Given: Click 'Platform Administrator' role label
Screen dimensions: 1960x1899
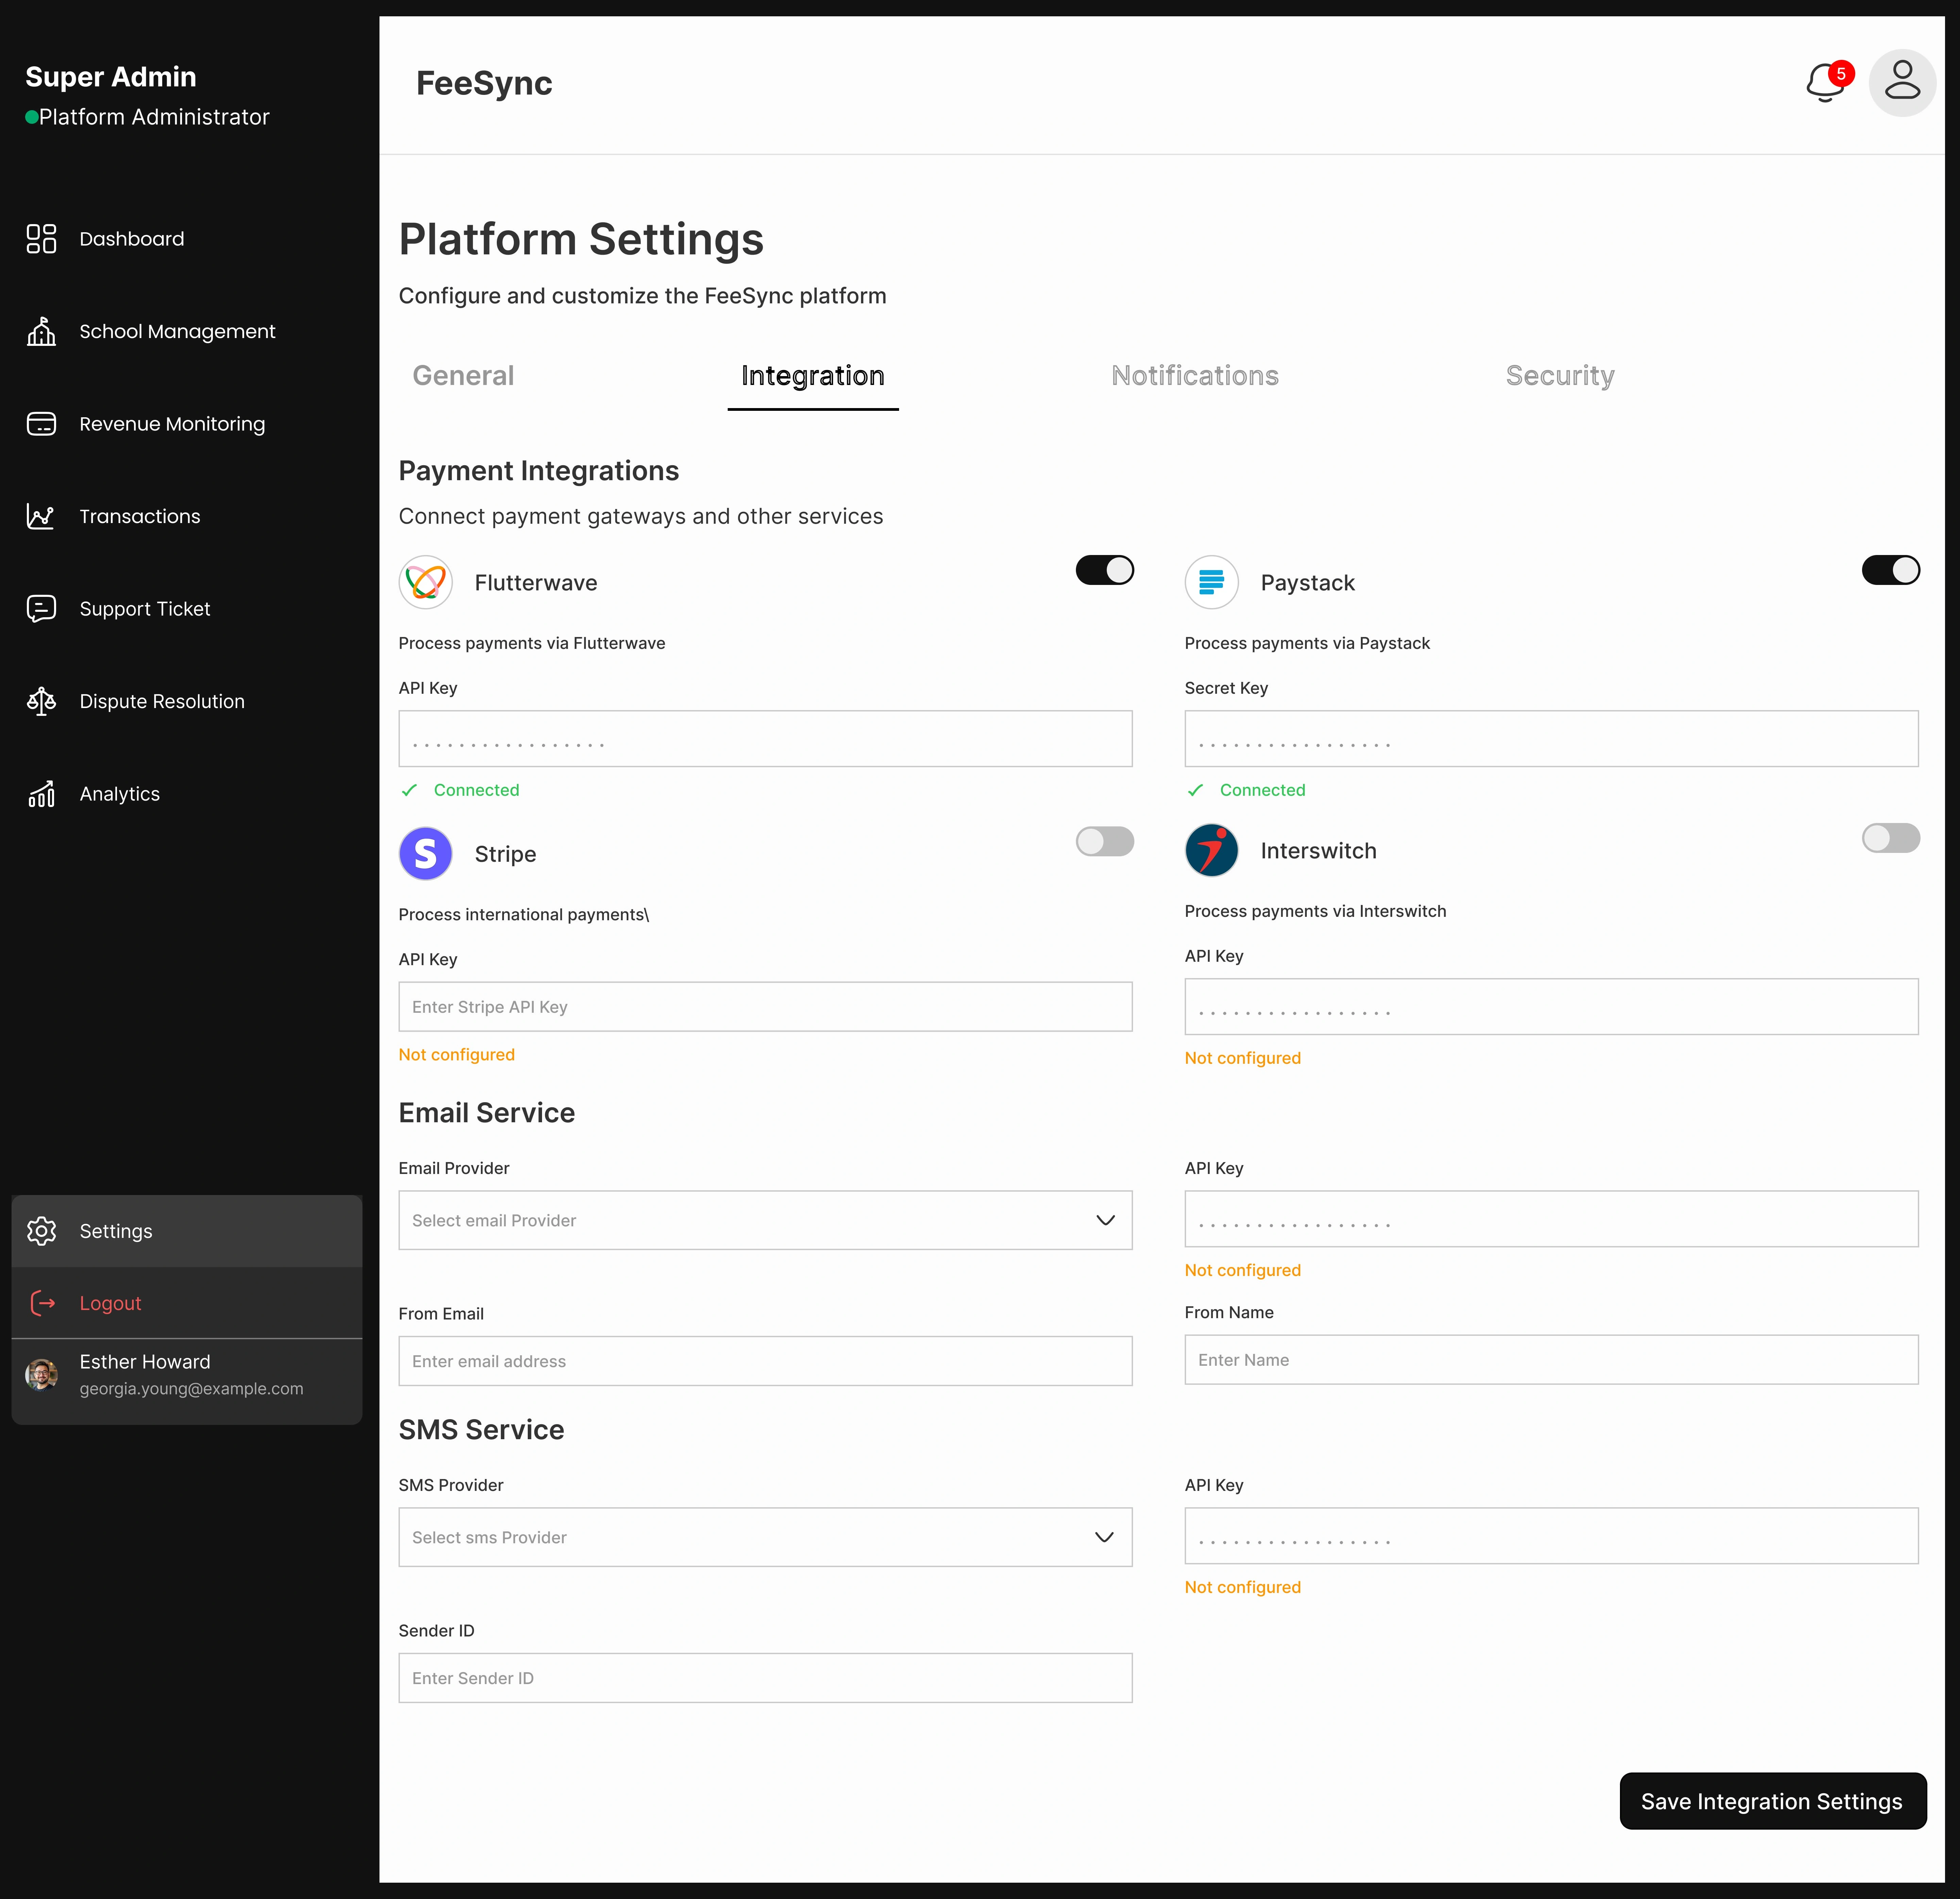Looking at the screenshot, I should coord(154,117).
